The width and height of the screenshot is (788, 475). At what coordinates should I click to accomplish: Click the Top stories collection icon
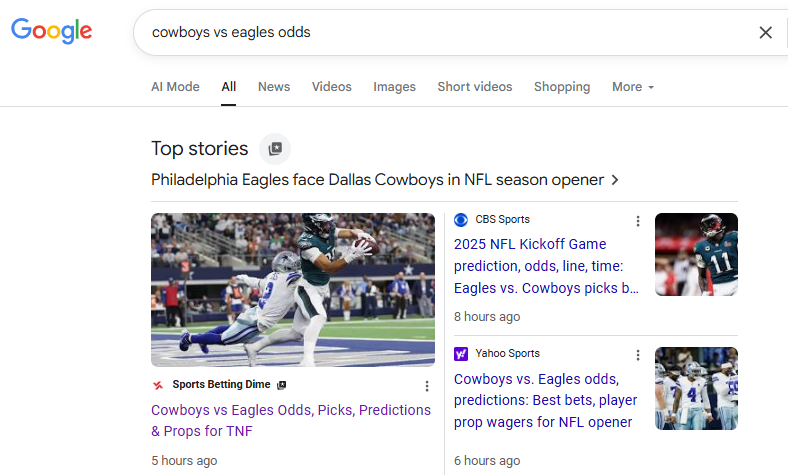(275, 149)
